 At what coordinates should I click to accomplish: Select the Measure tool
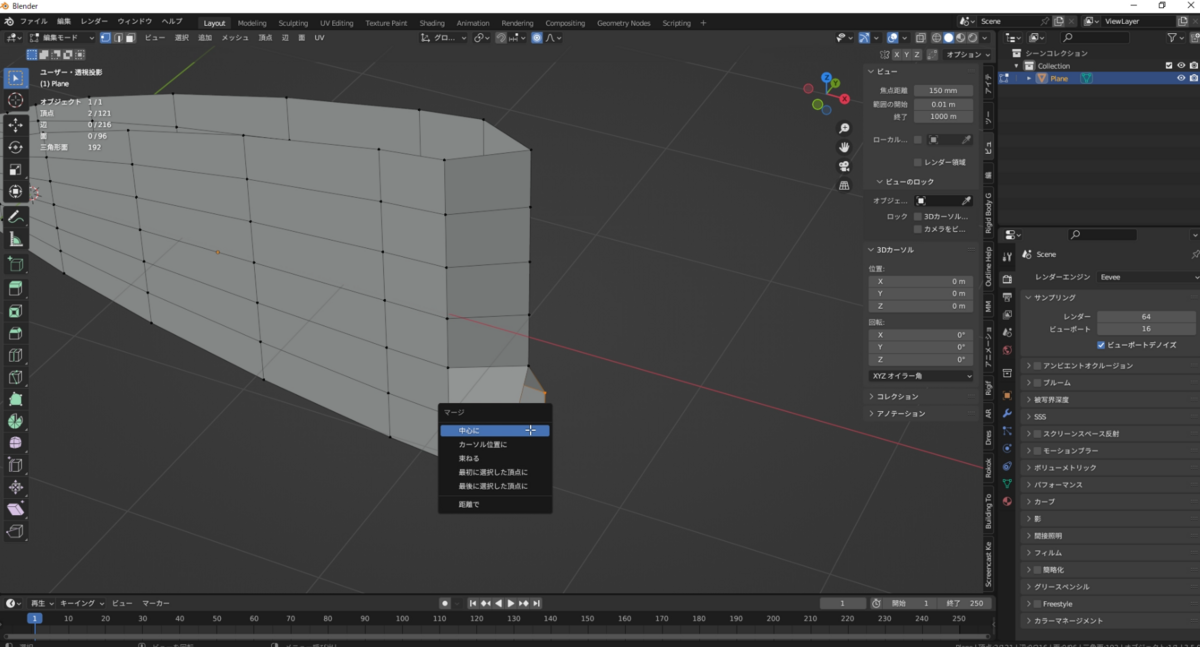16,239
